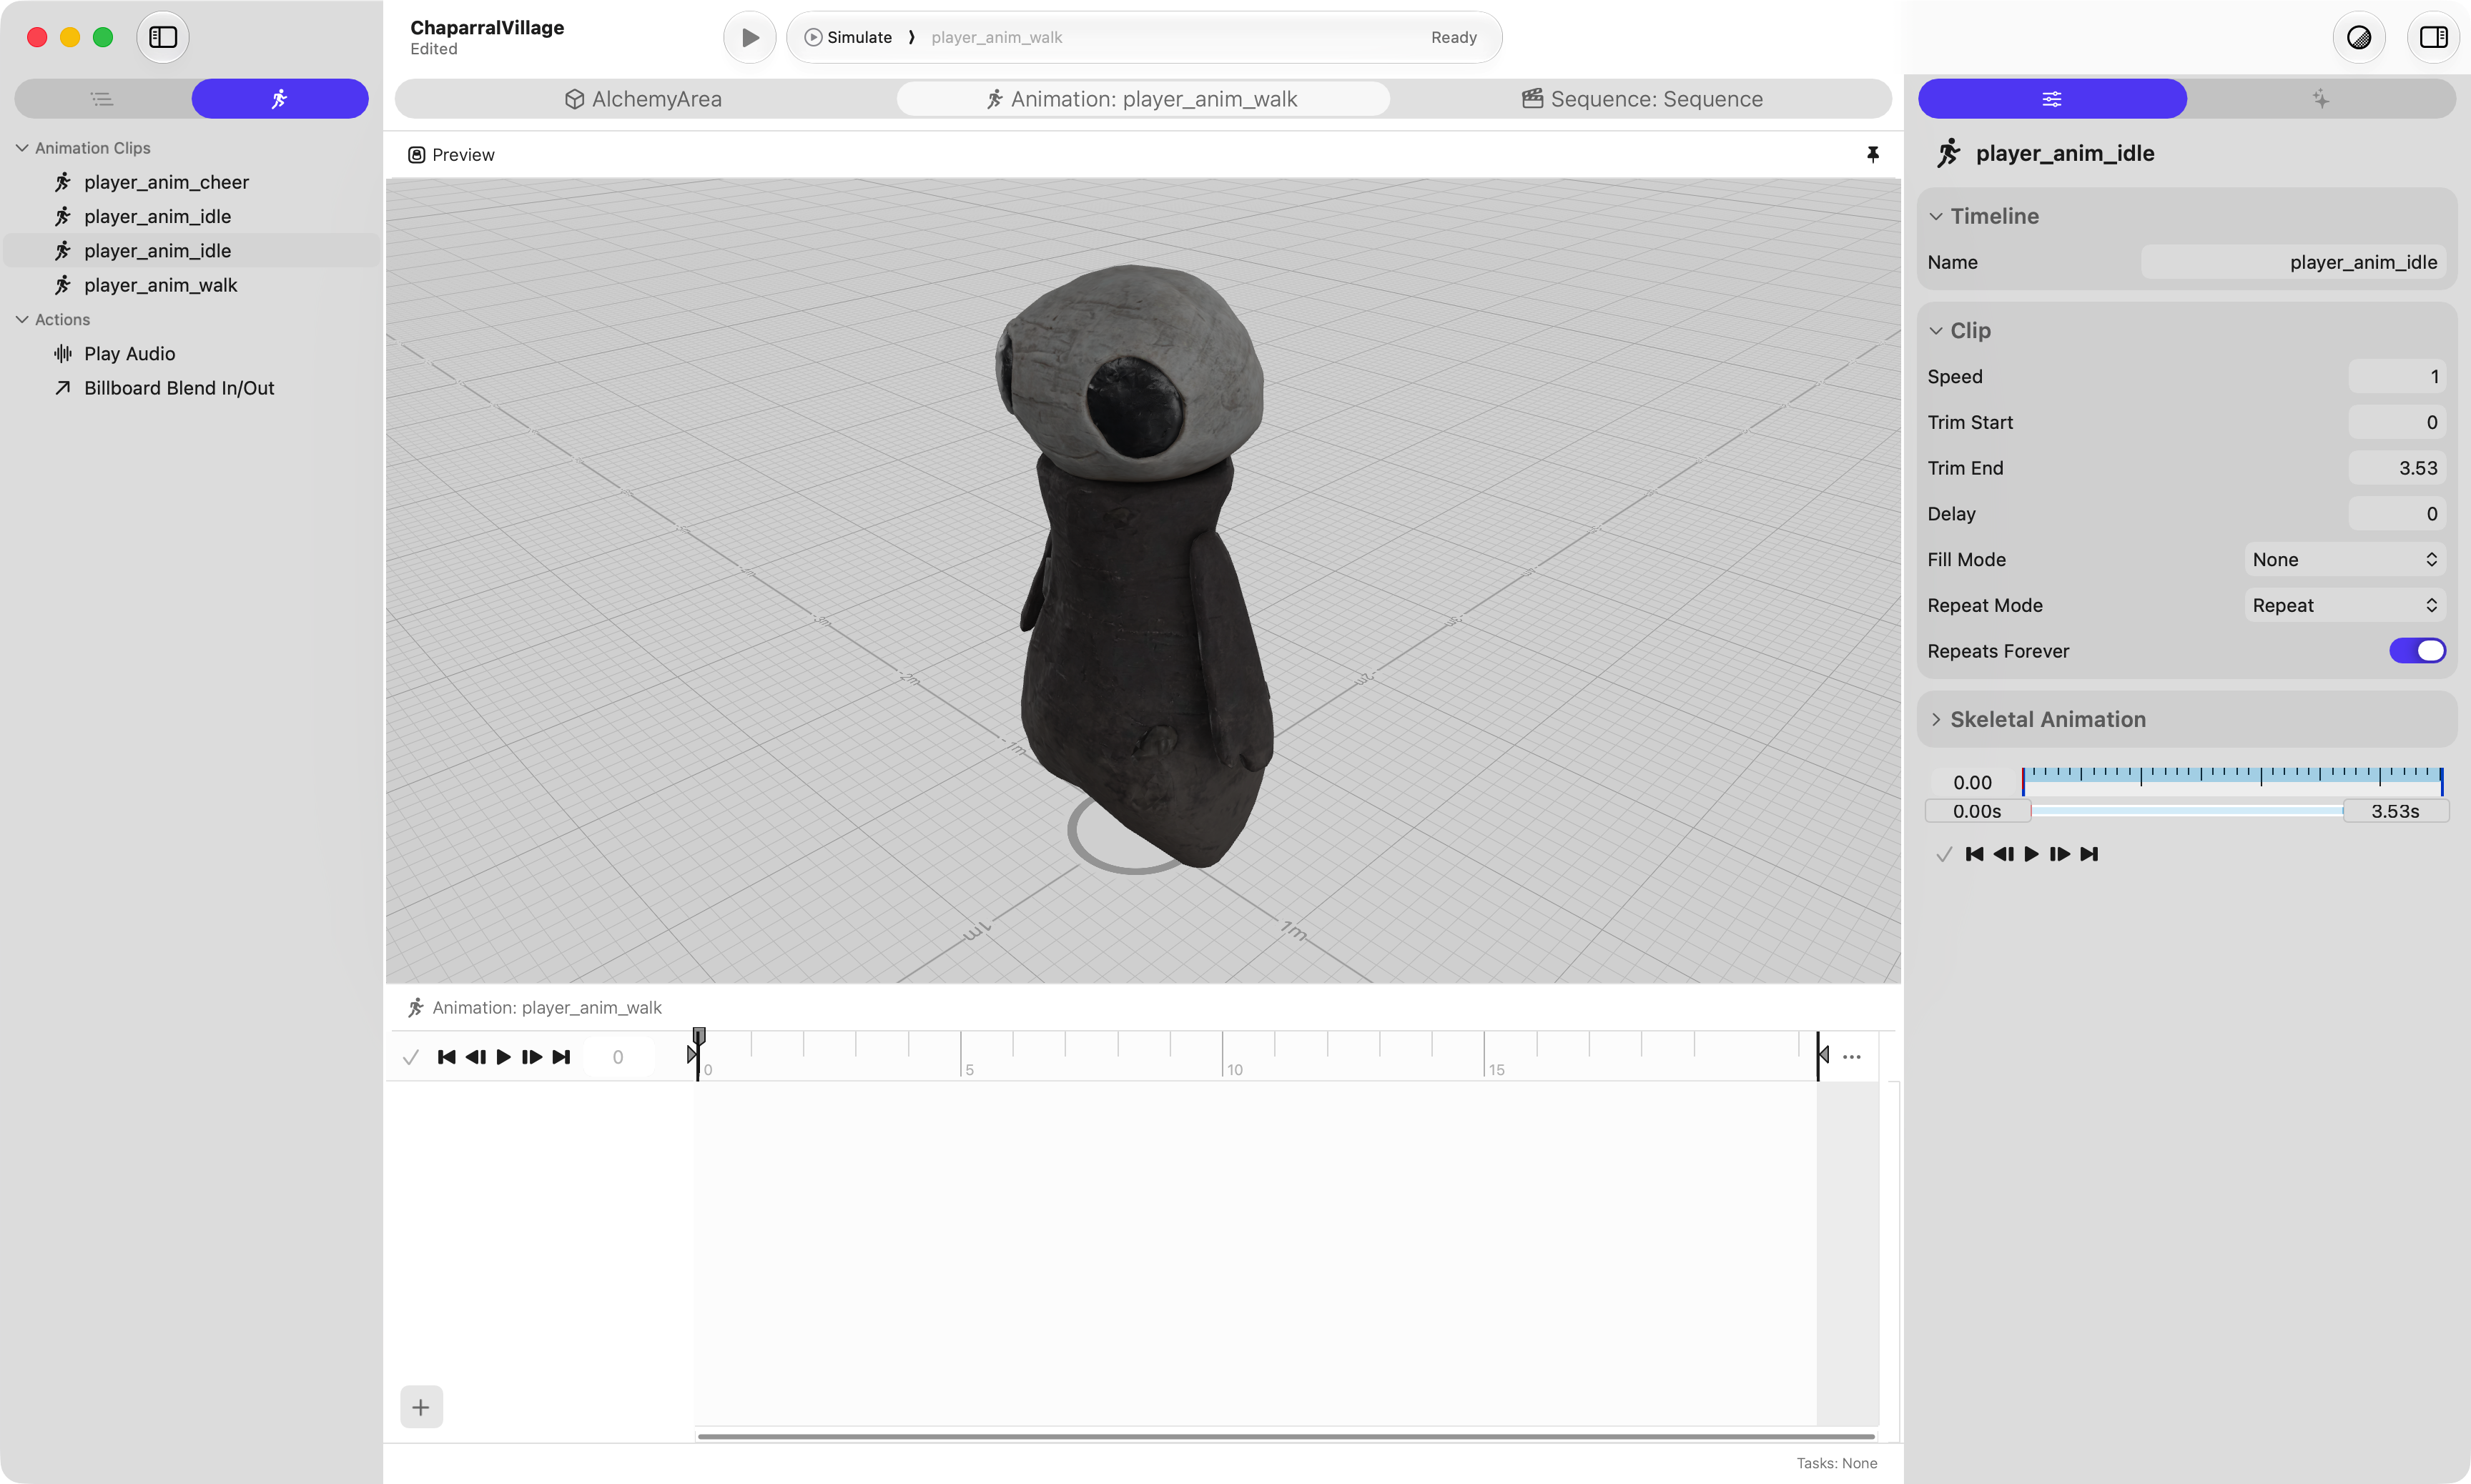Image resolution: width=2471 pixels, height=1484 pixels.
Task: Click the Simulate scheme selector
Action: (849, 37)
